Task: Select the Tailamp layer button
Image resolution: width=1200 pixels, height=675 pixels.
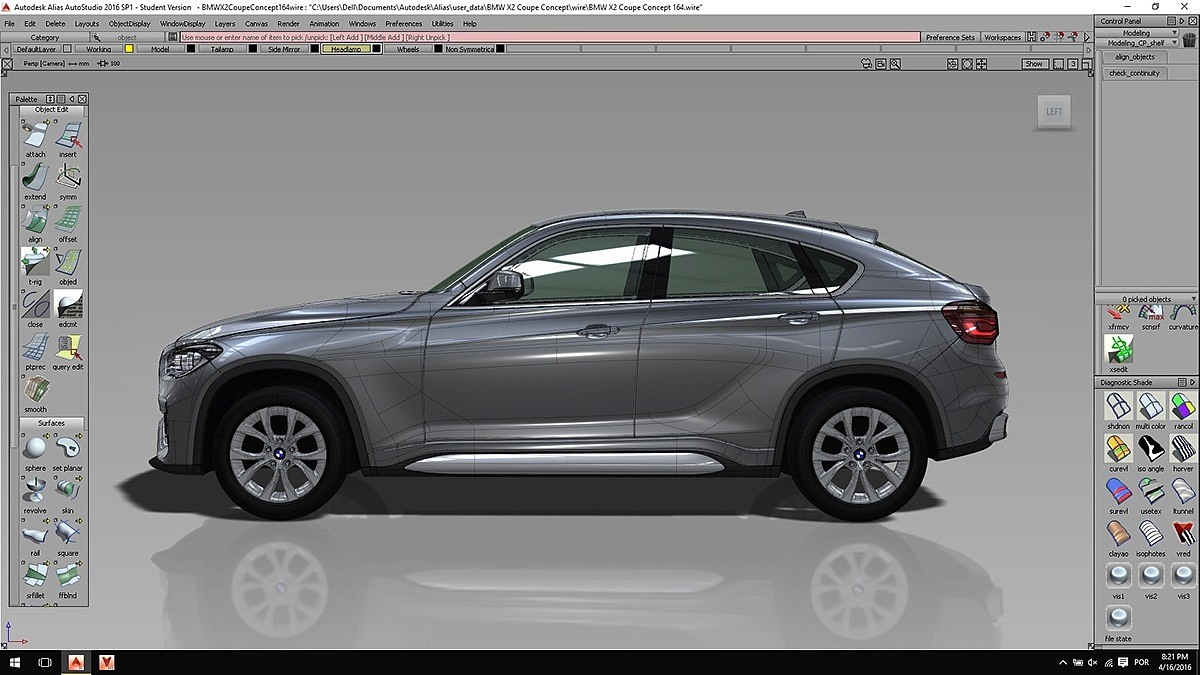Action: 222,49
